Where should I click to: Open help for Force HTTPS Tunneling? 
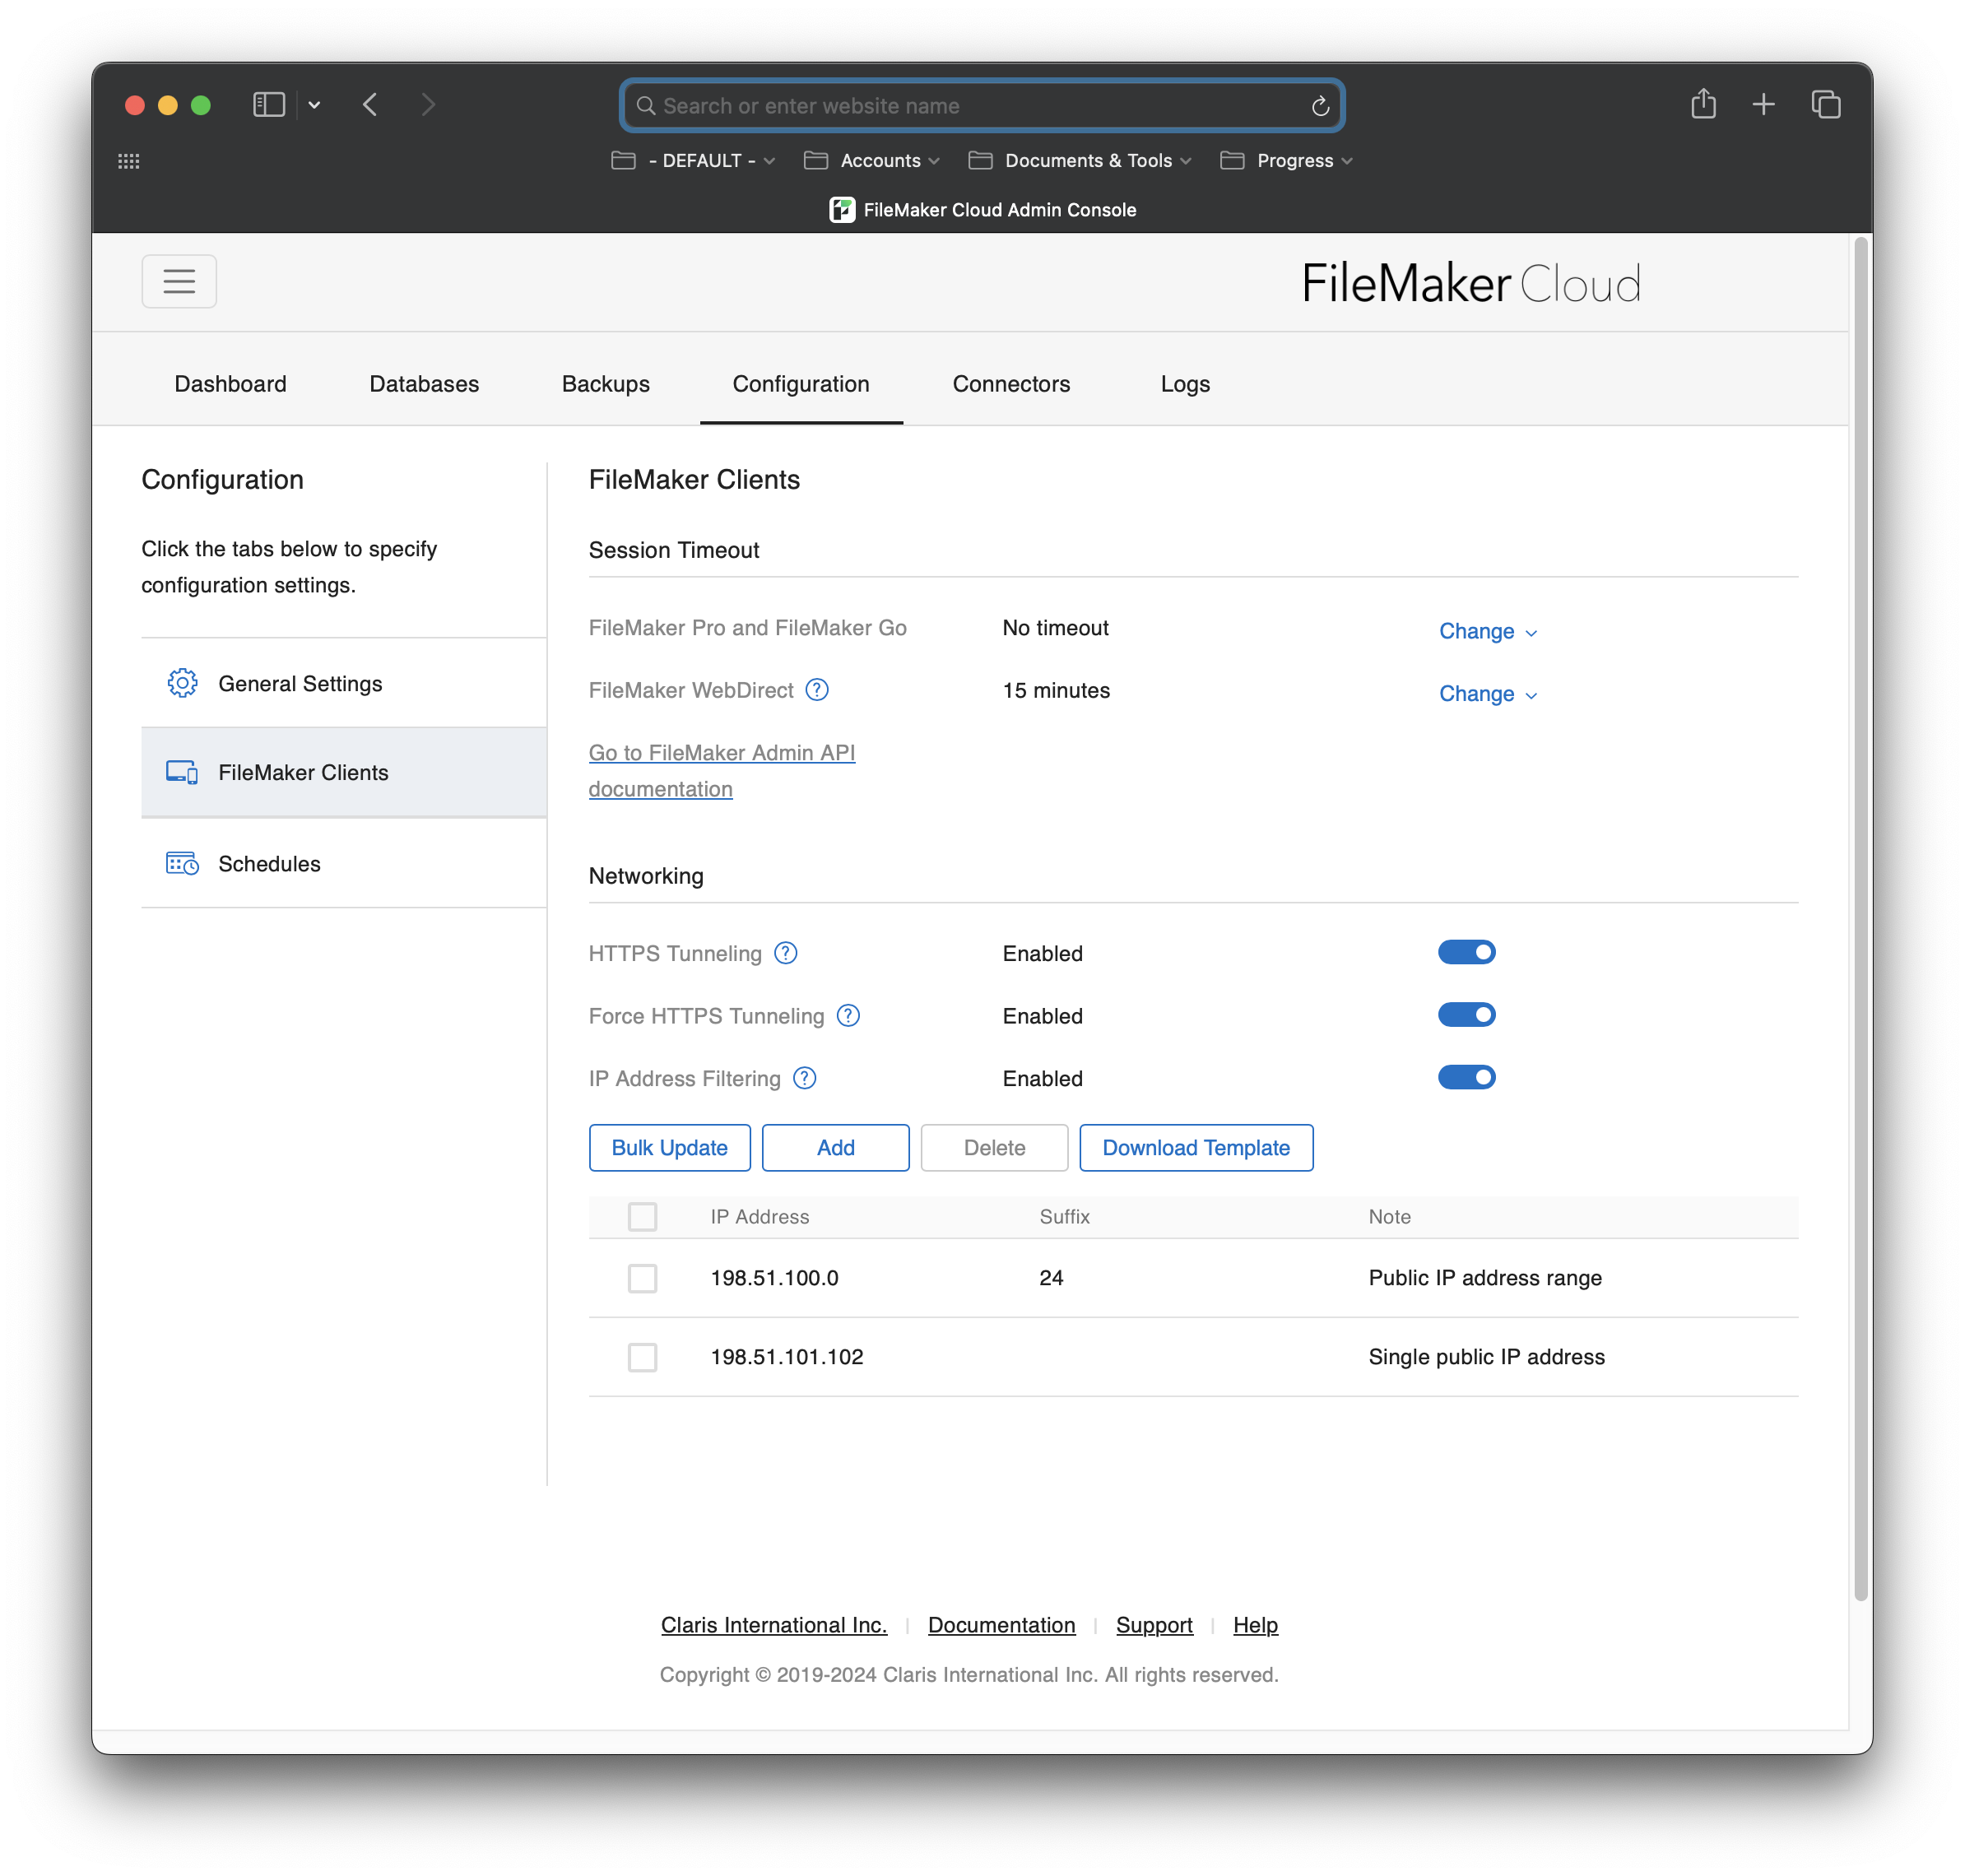pos(848,1016)
